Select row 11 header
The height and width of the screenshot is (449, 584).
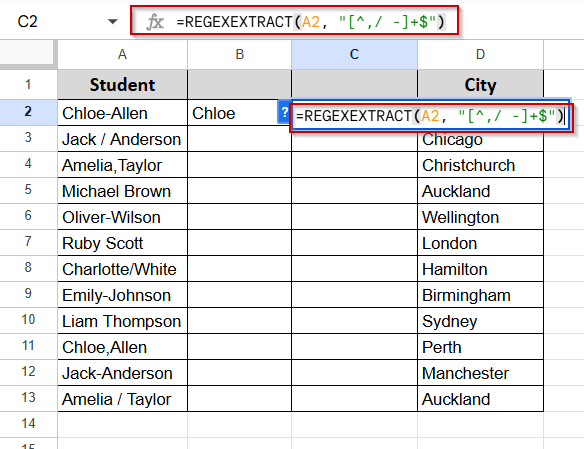click(28, 346)
